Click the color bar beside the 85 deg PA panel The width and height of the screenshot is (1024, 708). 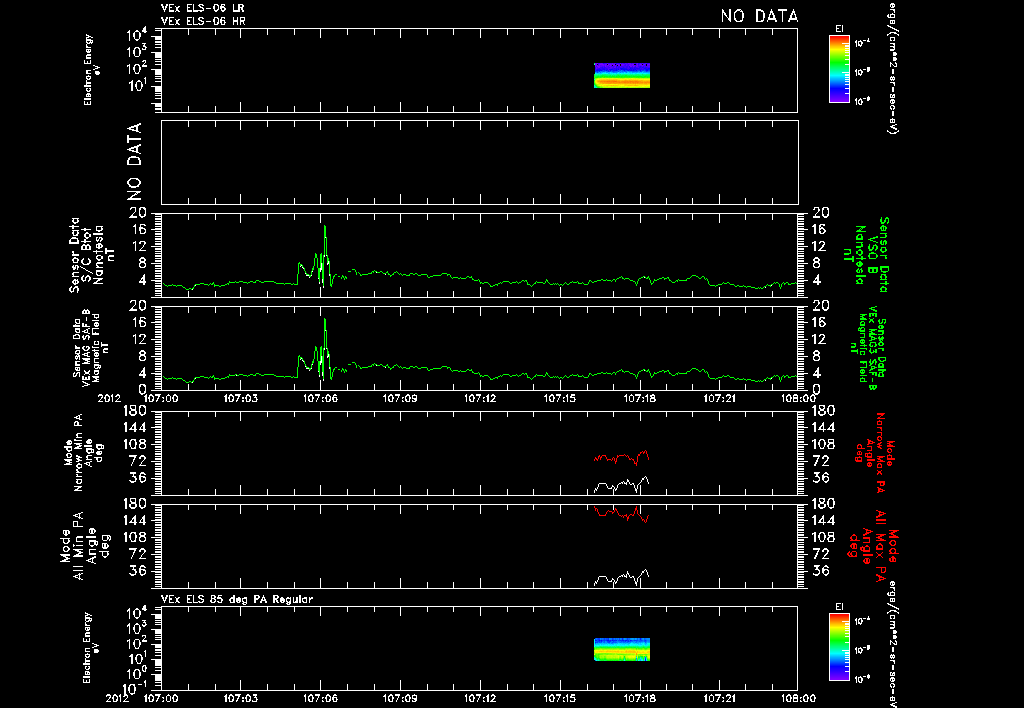coord(839,647)
